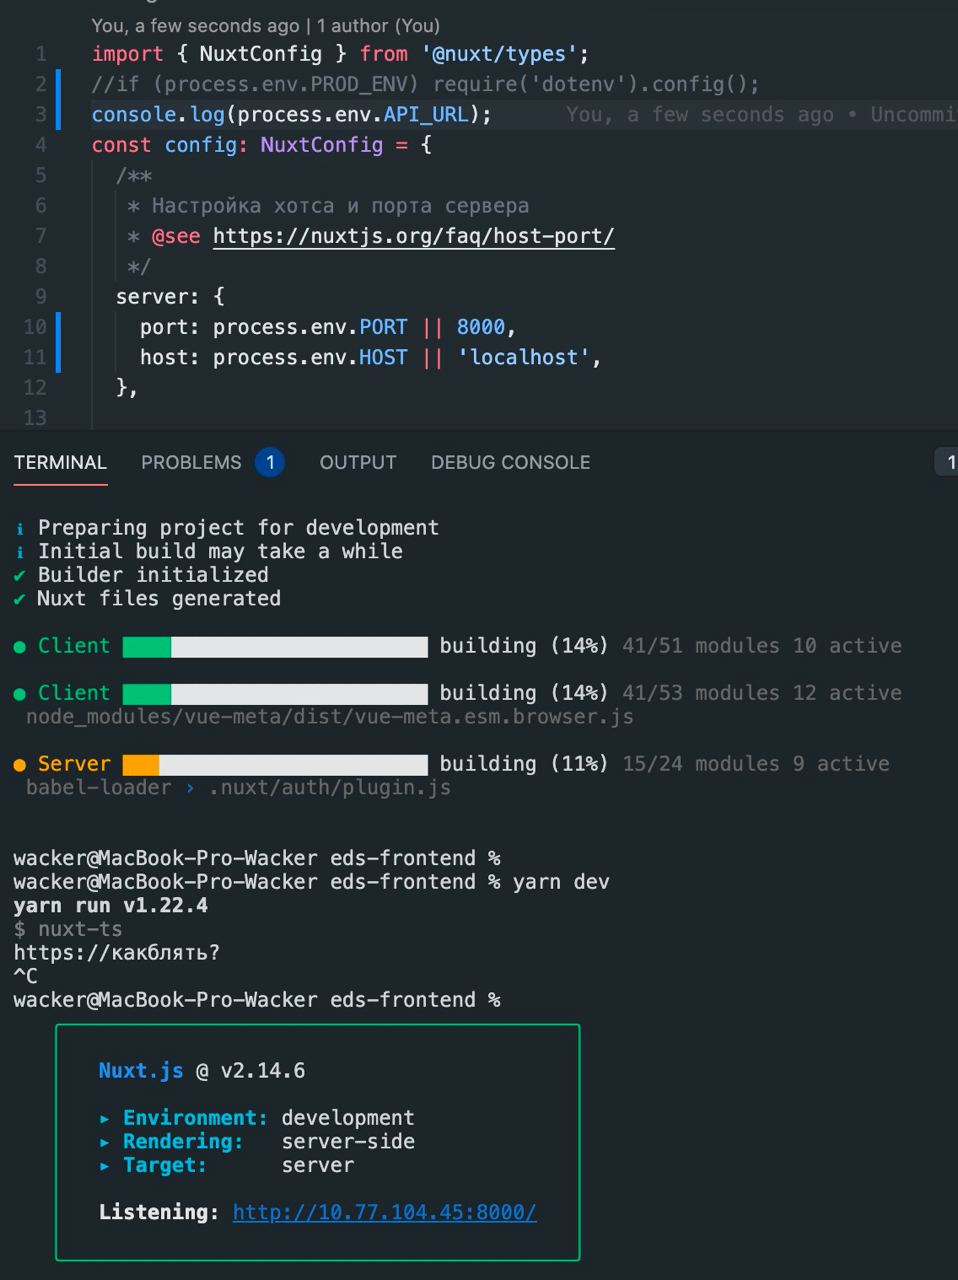Click the 'You, a few seconds ago | 1 author (You)' annotation
The width and height of the screenshot is (958, 1280).
coord(265,26)
